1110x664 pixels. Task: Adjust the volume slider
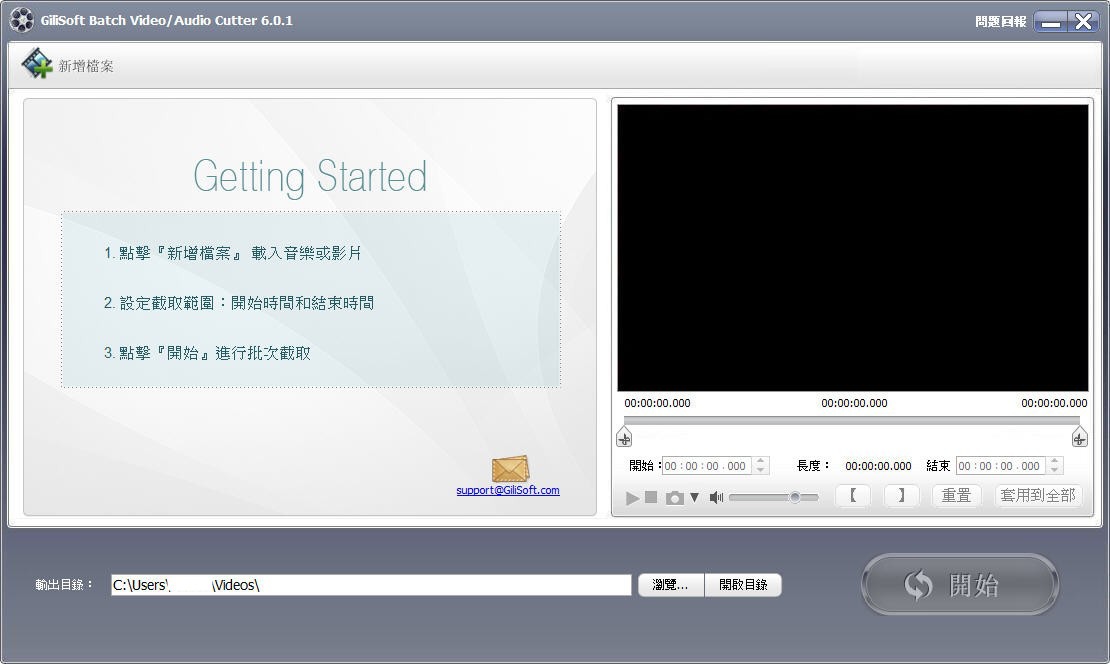click(773, 497)
